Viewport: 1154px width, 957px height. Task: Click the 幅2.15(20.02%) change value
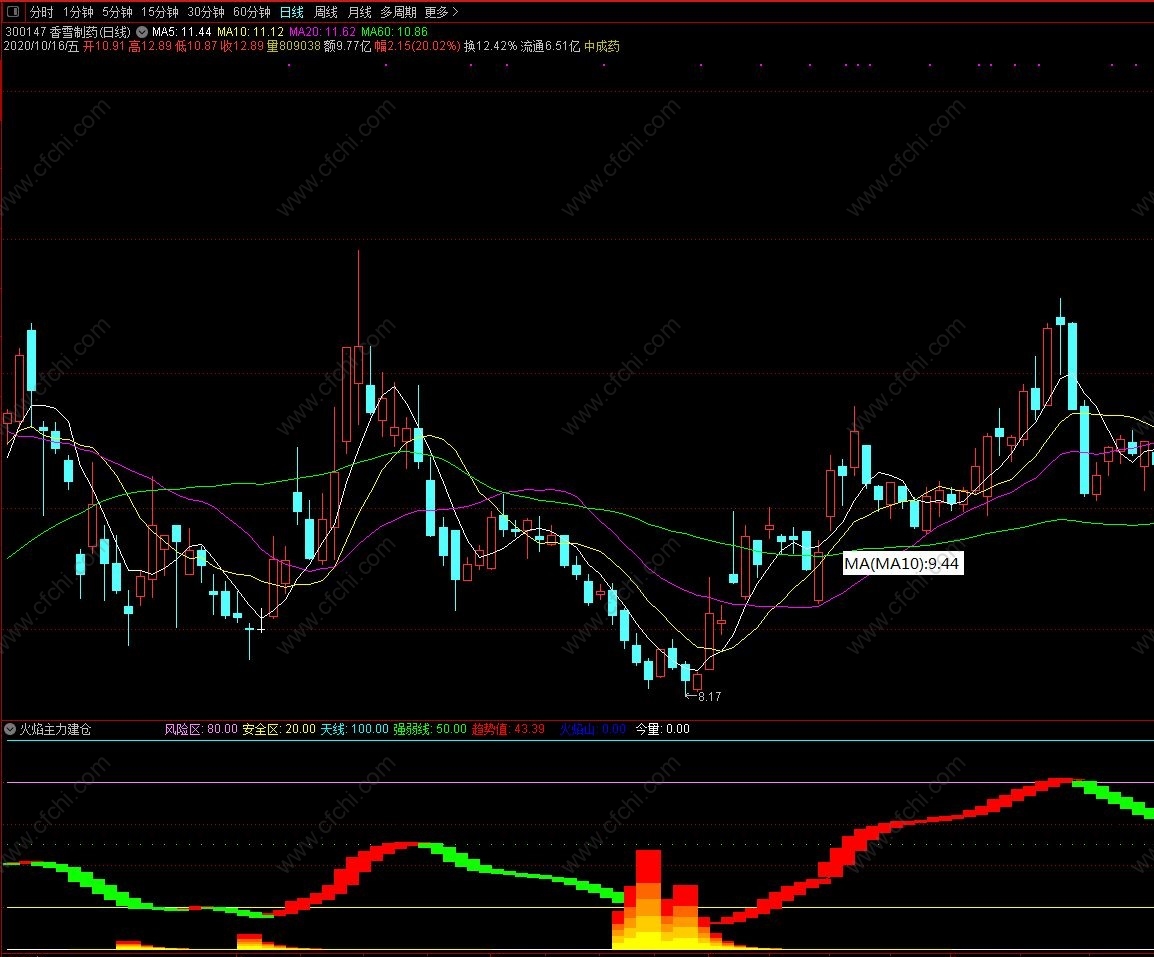417,46
